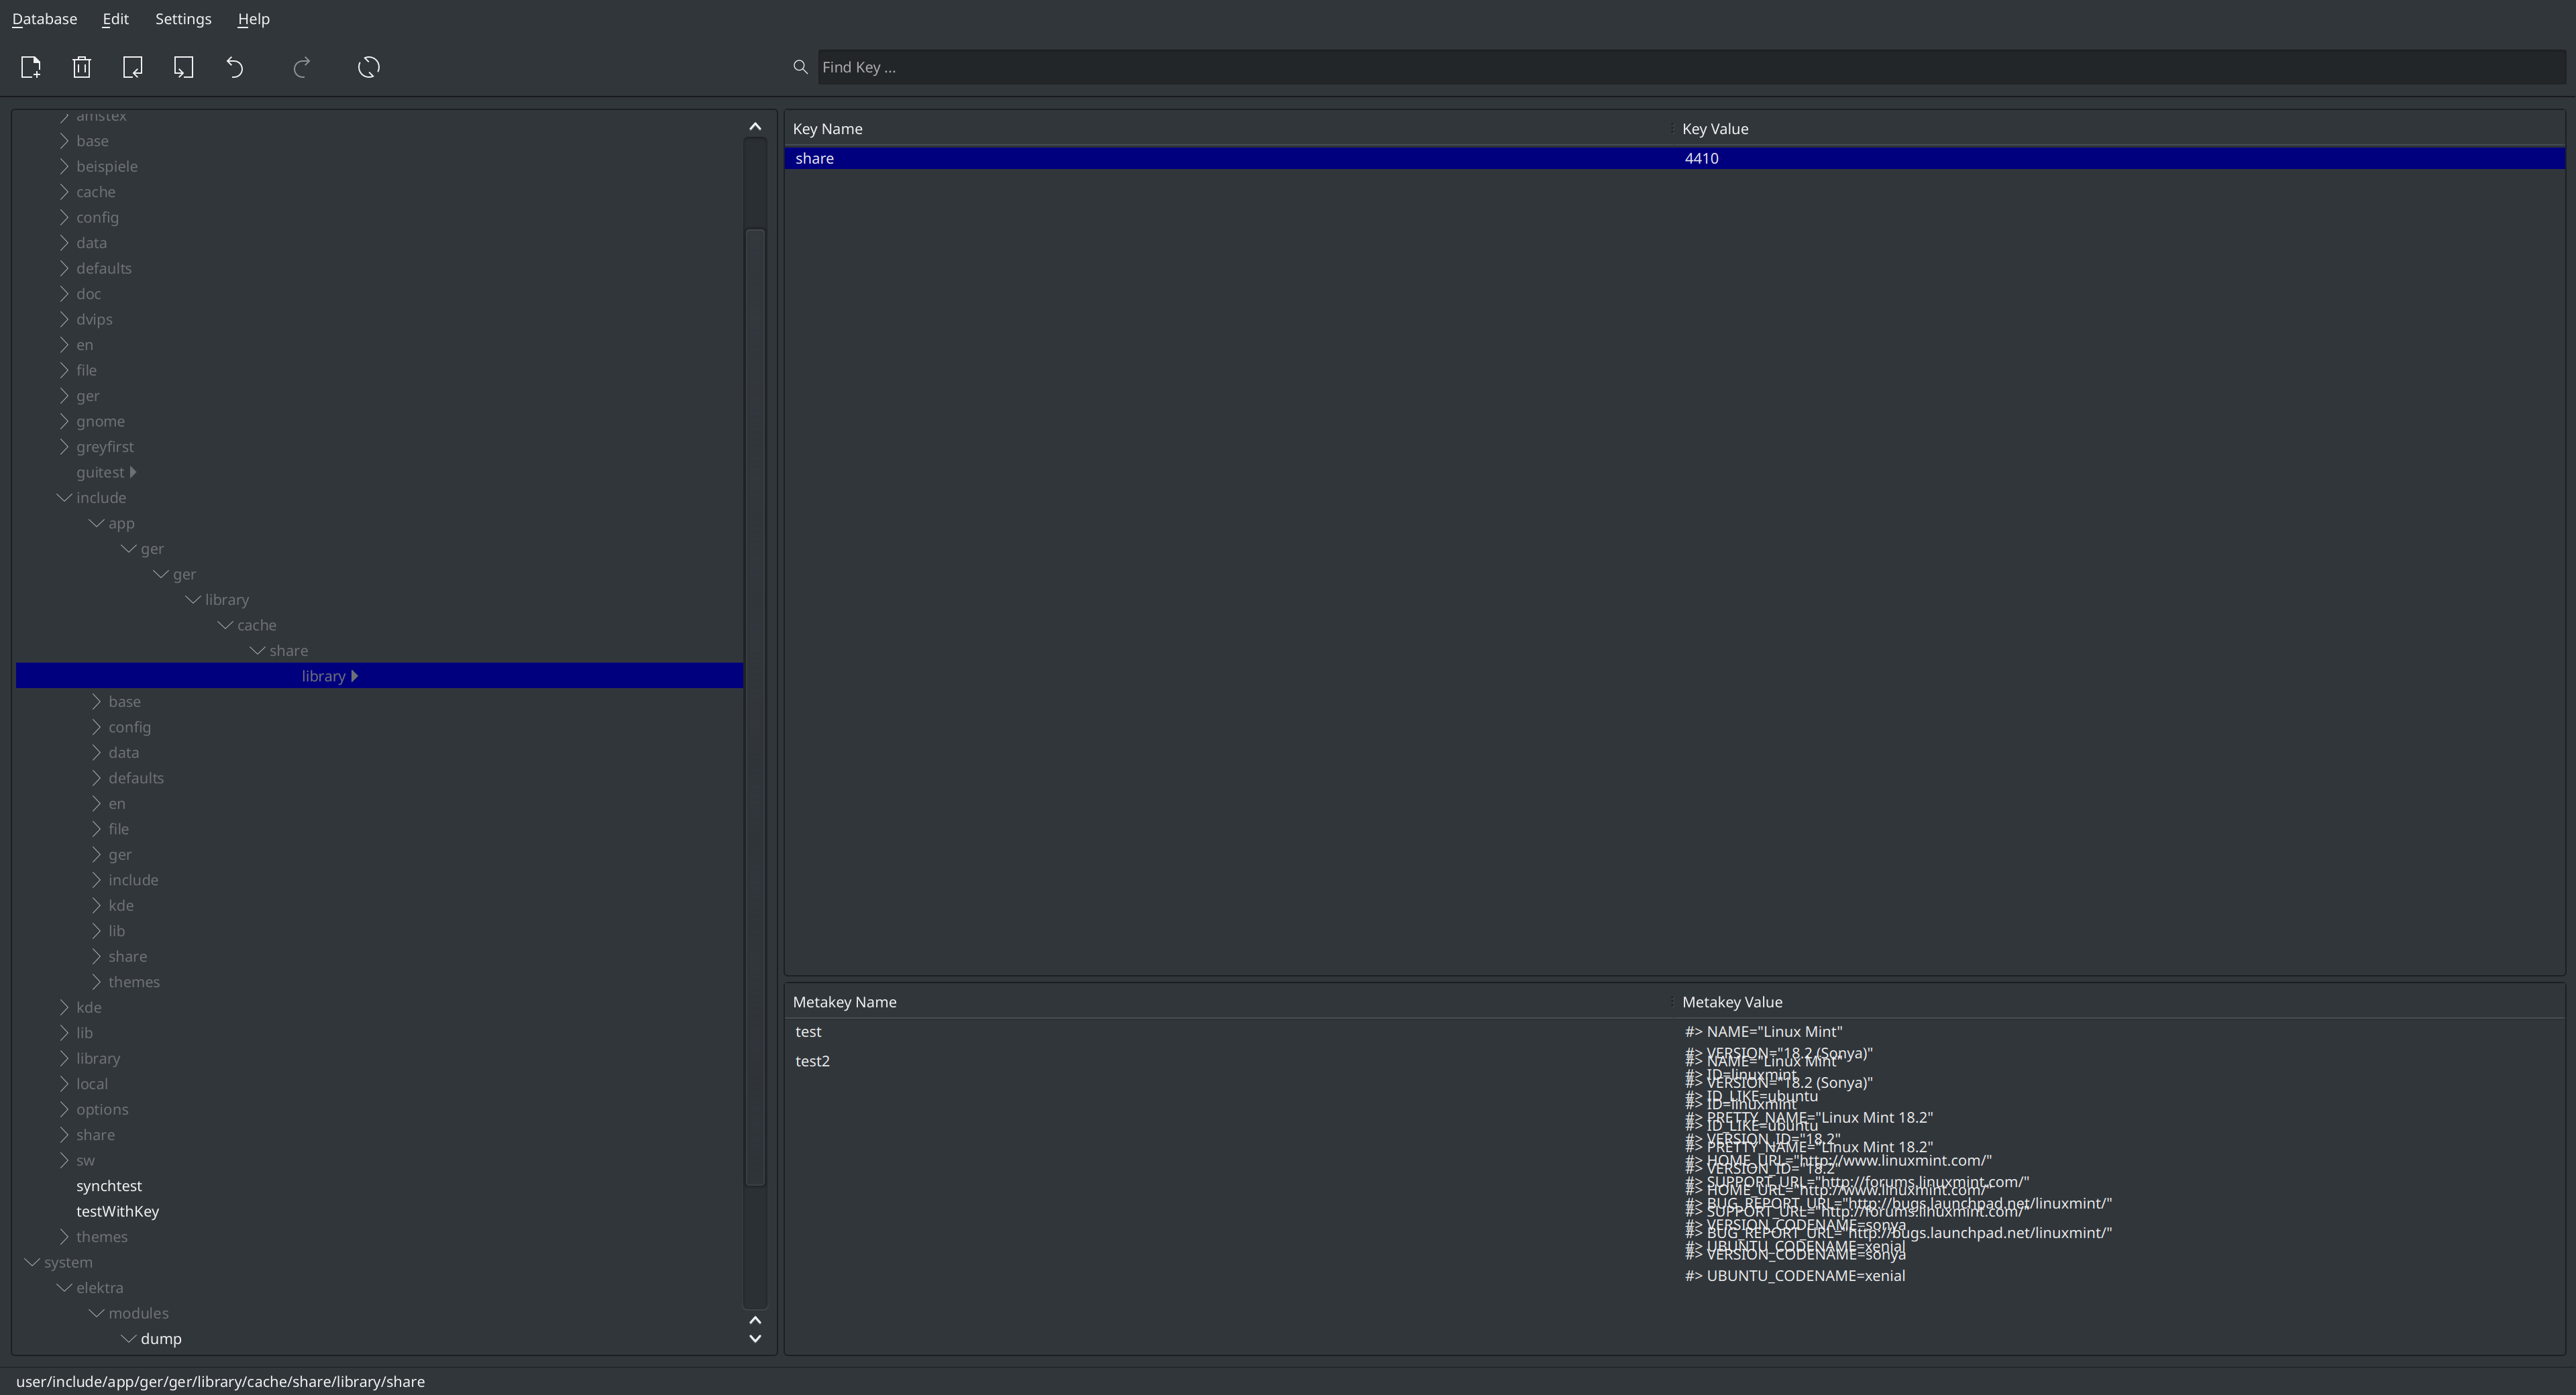Click the tree scrollbar down arrow
This screenshot has width=2576, height=1395.
(x=755, y=1339)
